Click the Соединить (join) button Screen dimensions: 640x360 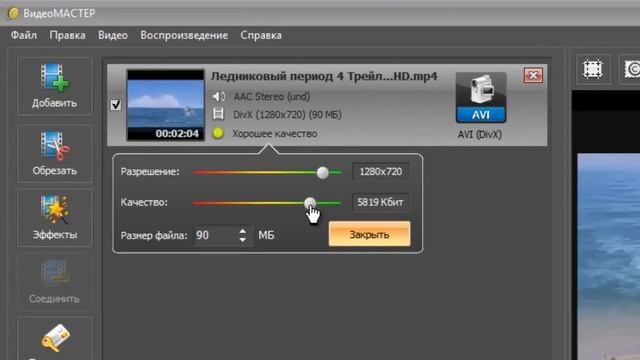55,282
